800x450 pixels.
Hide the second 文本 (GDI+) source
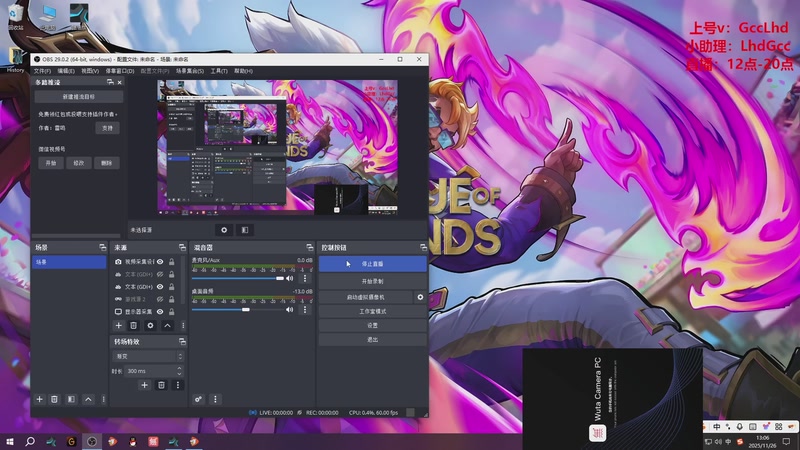pos(160,287)
